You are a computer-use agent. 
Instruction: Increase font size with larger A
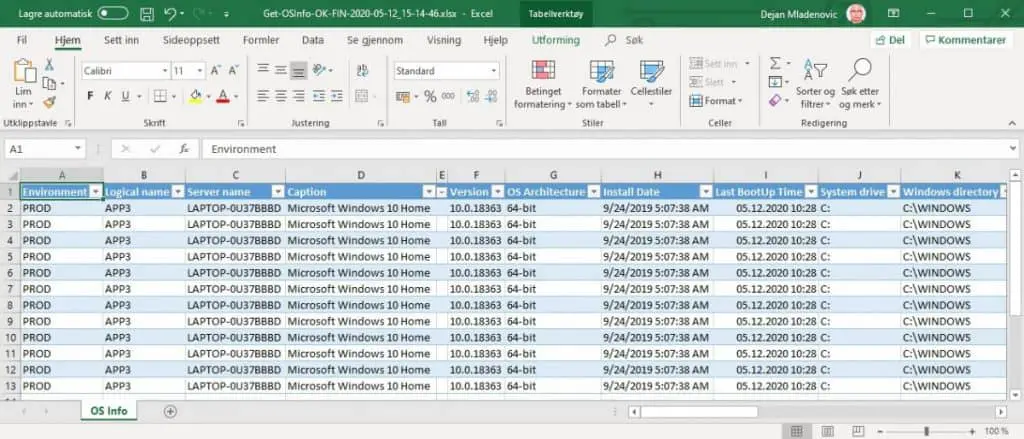pyautogui.click(x=216, y=71)
